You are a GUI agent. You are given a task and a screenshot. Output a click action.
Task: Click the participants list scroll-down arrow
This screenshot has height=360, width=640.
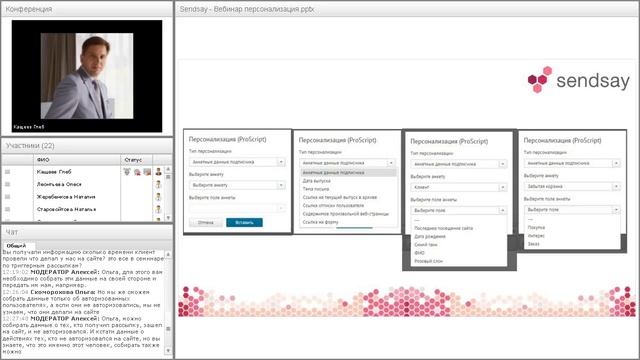168,218
